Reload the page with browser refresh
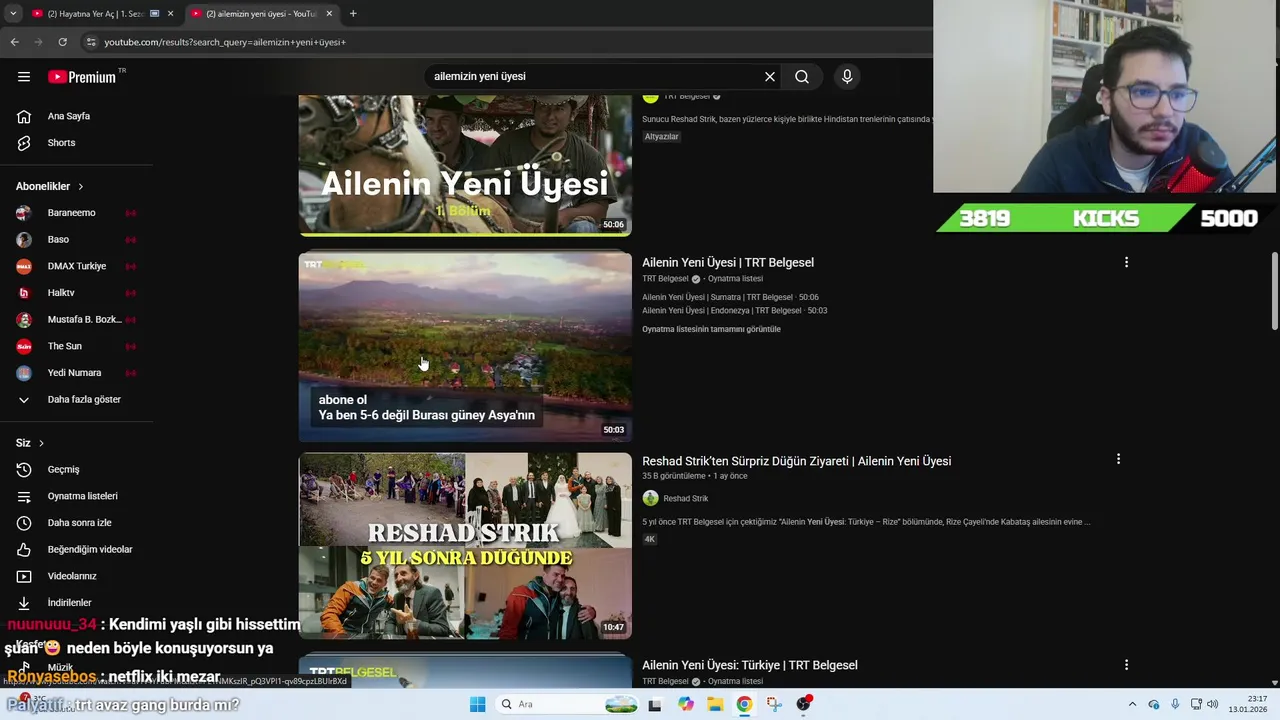Screen dimensions: 1280x720 tap(62, 42)
